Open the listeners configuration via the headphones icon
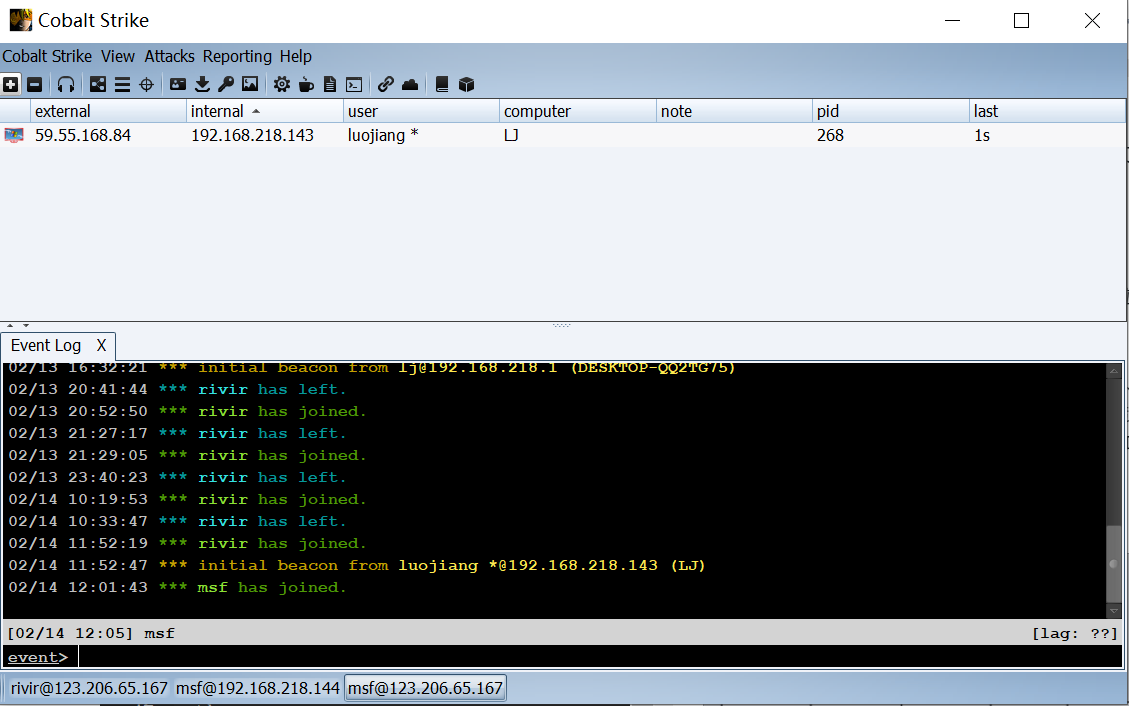This screenshot has width=1129, height=706. (66, 84)
